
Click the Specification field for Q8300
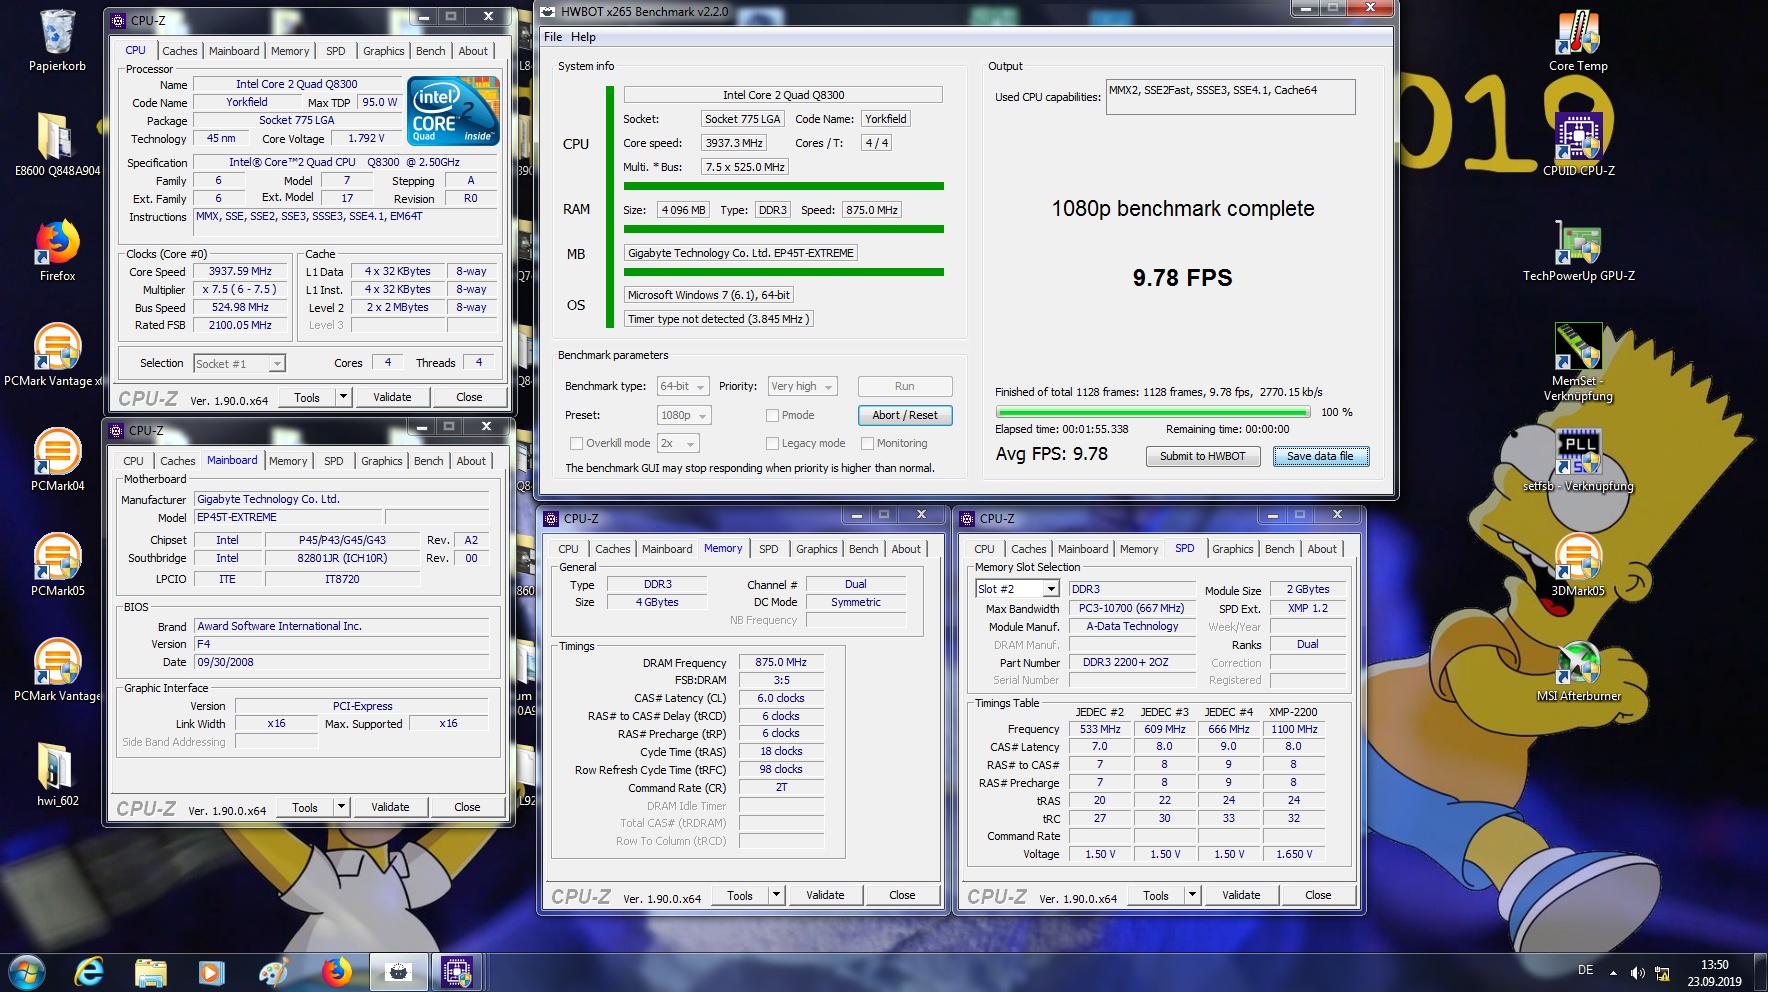(345, 162)
